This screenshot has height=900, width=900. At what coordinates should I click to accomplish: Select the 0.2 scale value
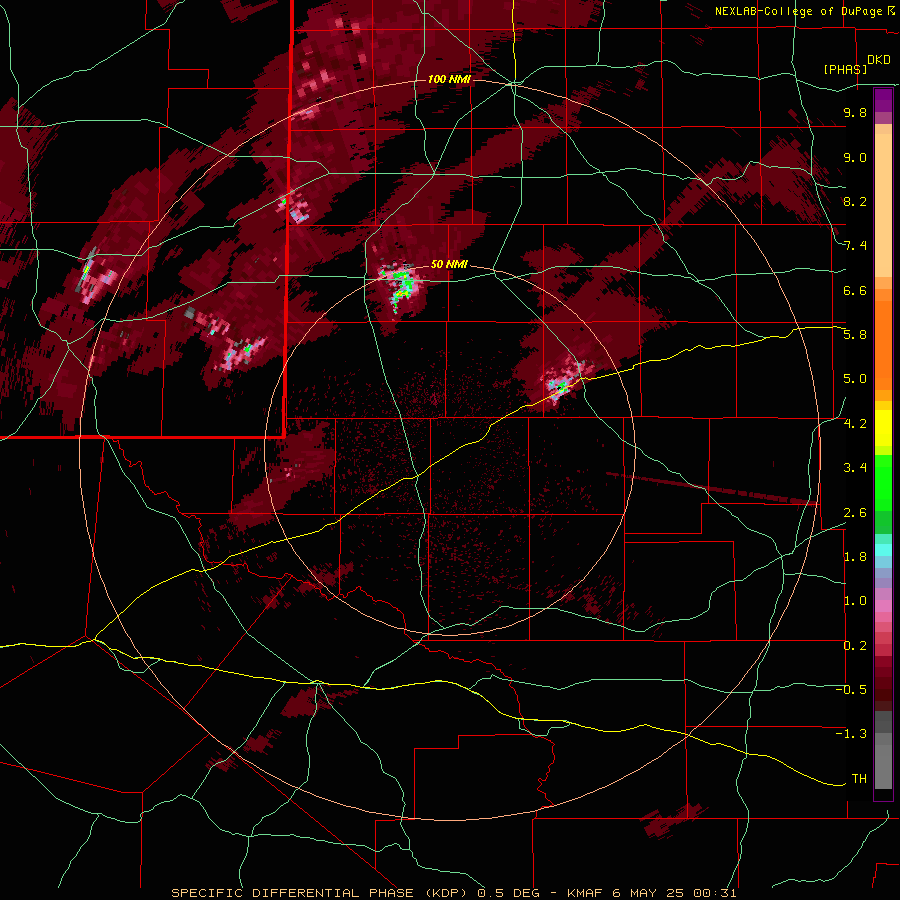(x=855, y=646)
